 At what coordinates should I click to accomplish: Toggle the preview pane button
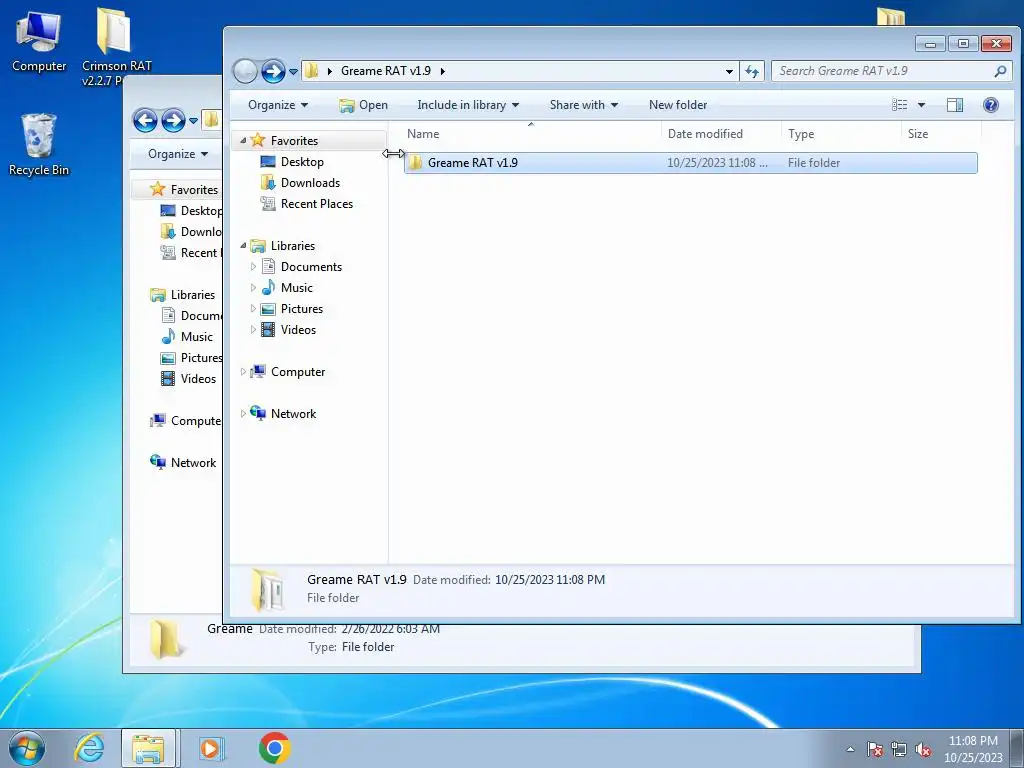tap(955, 104)
